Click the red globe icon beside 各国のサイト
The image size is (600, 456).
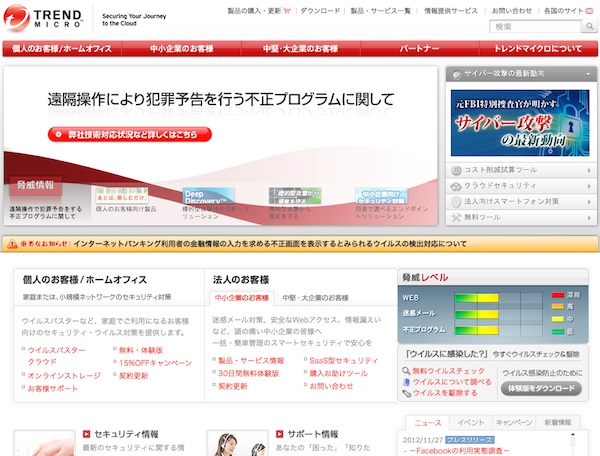tap(592, 11)
